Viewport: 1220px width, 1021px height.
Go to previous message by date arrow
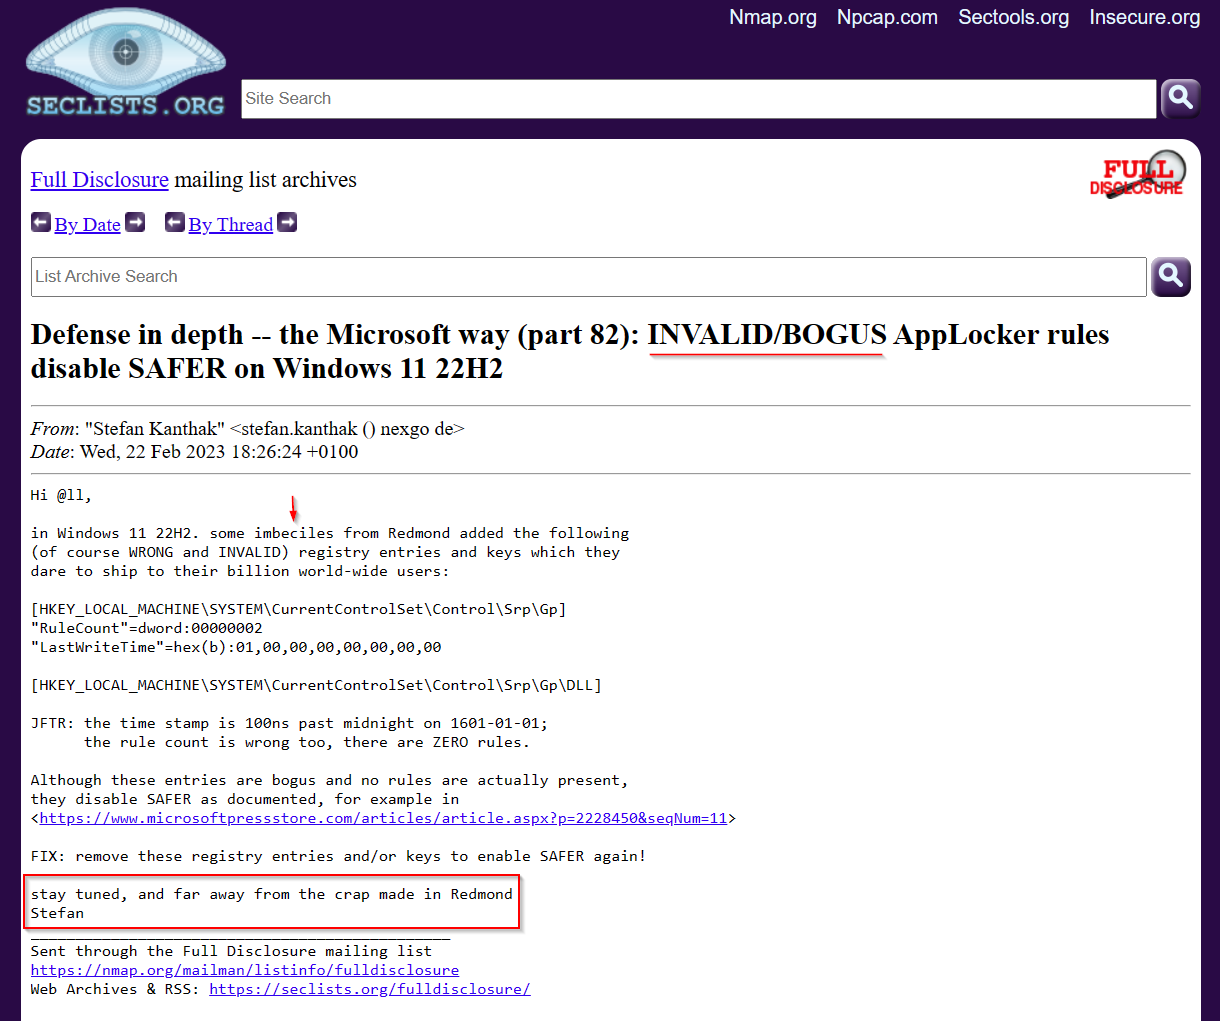pos(41,222)
